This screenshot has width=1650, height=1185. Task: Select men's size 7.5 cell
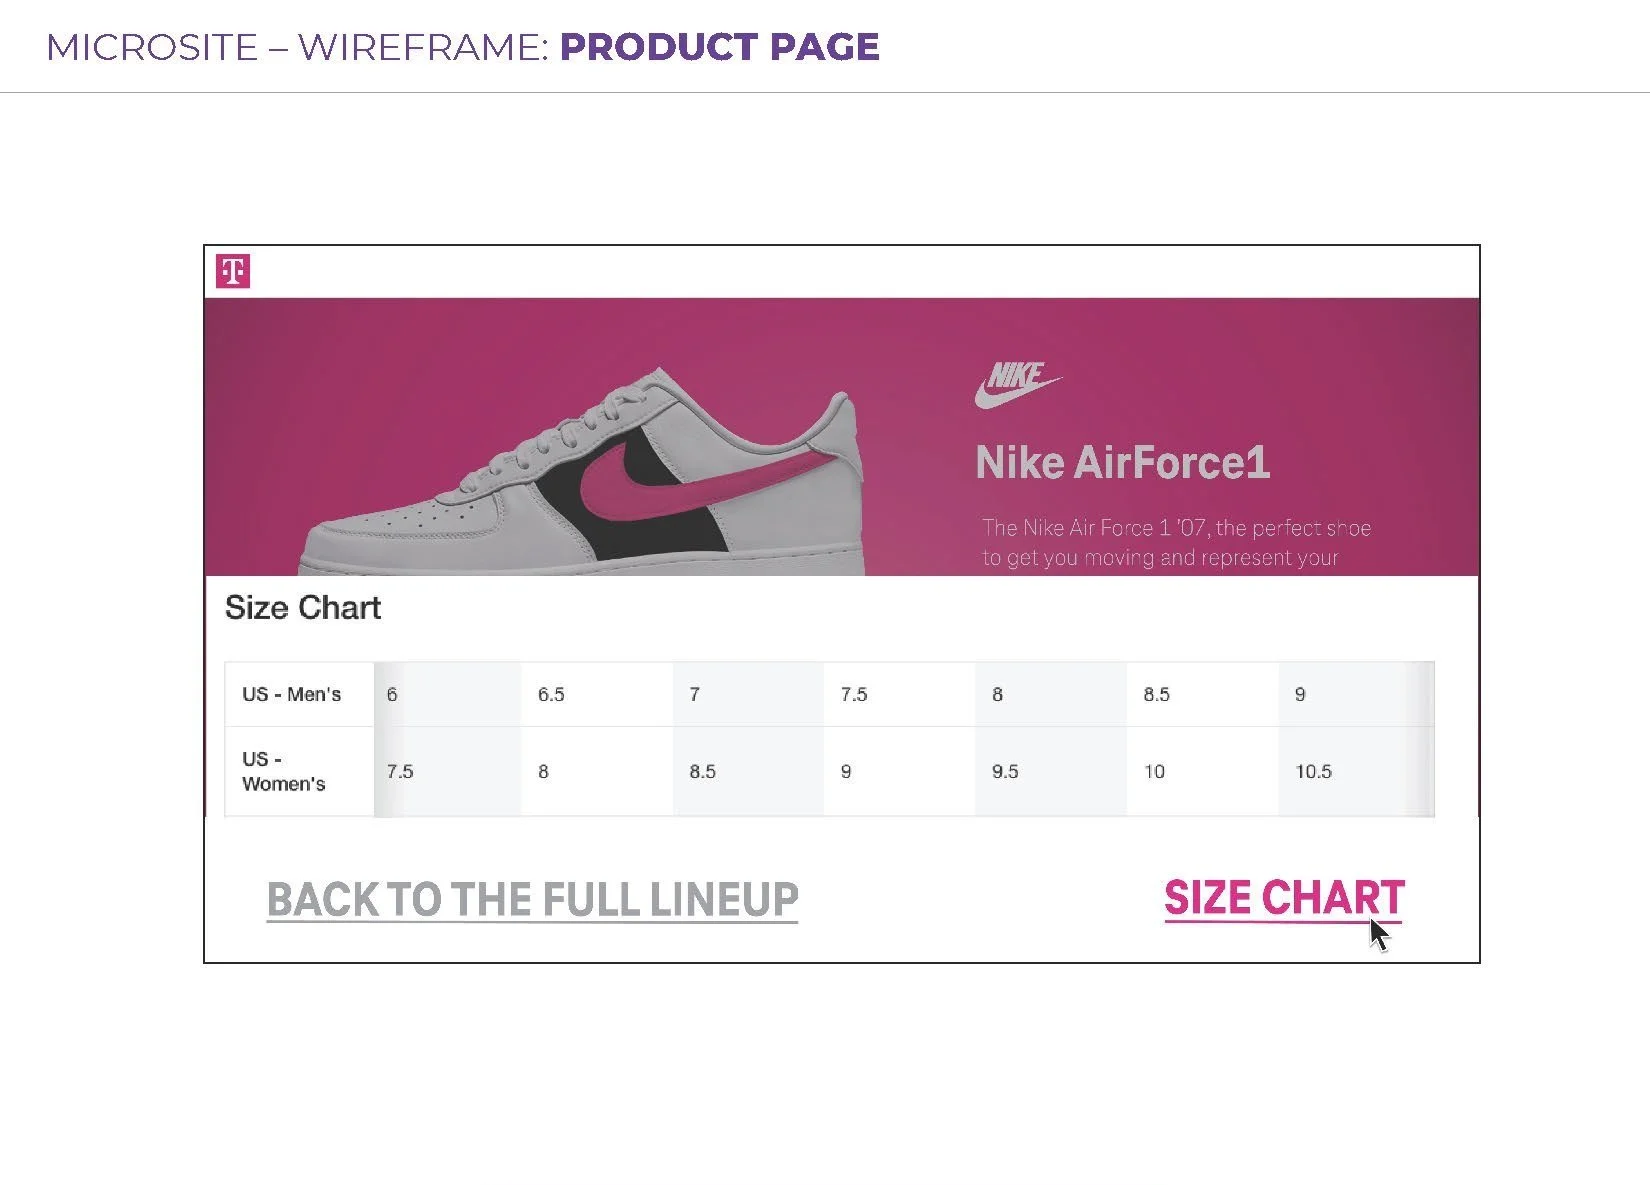[899, 694]
